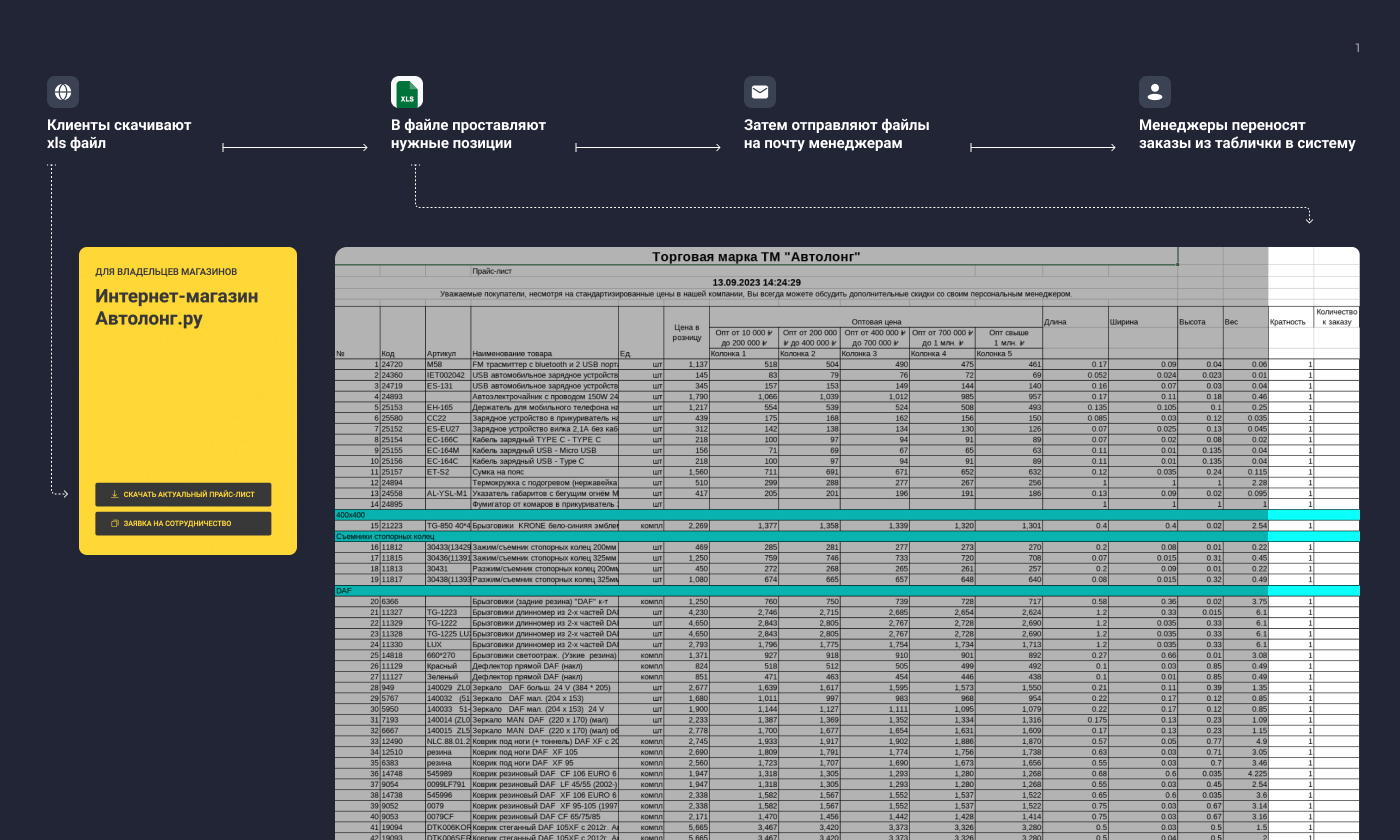Viewport: 1400px width, 840px height.
Task: Click order quantity cell in 'Брызговики KRONE' row
Action: click(1336, 525)
